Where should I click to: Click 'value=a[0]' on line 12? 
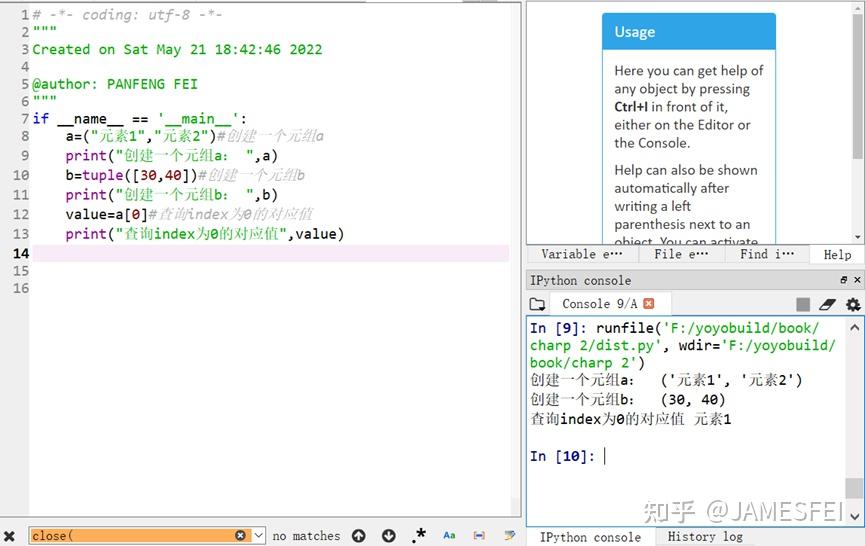(x=106, y=215)
